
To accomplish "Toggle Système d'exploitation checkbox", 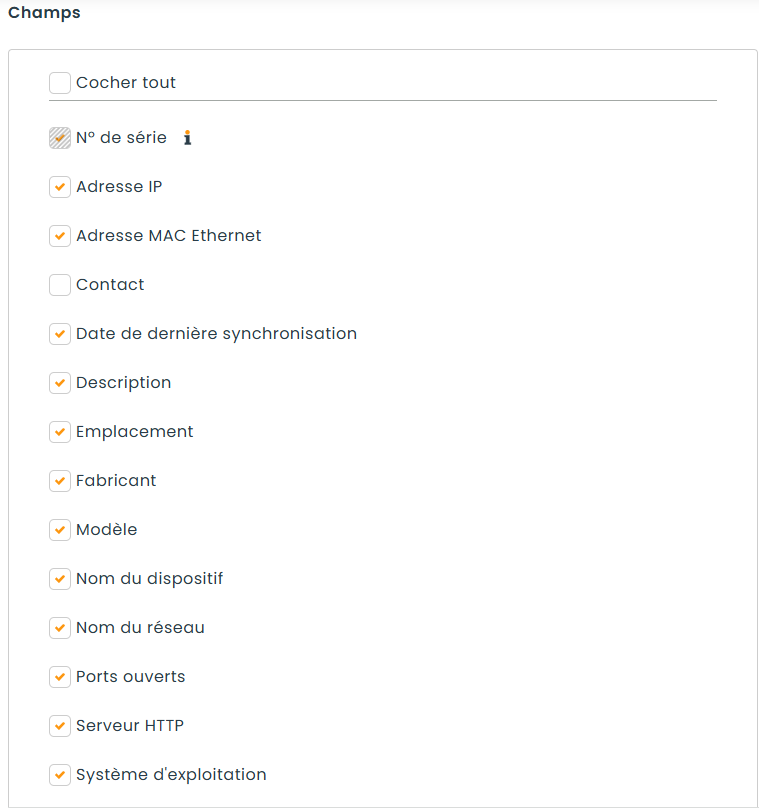I will [60, 775].
